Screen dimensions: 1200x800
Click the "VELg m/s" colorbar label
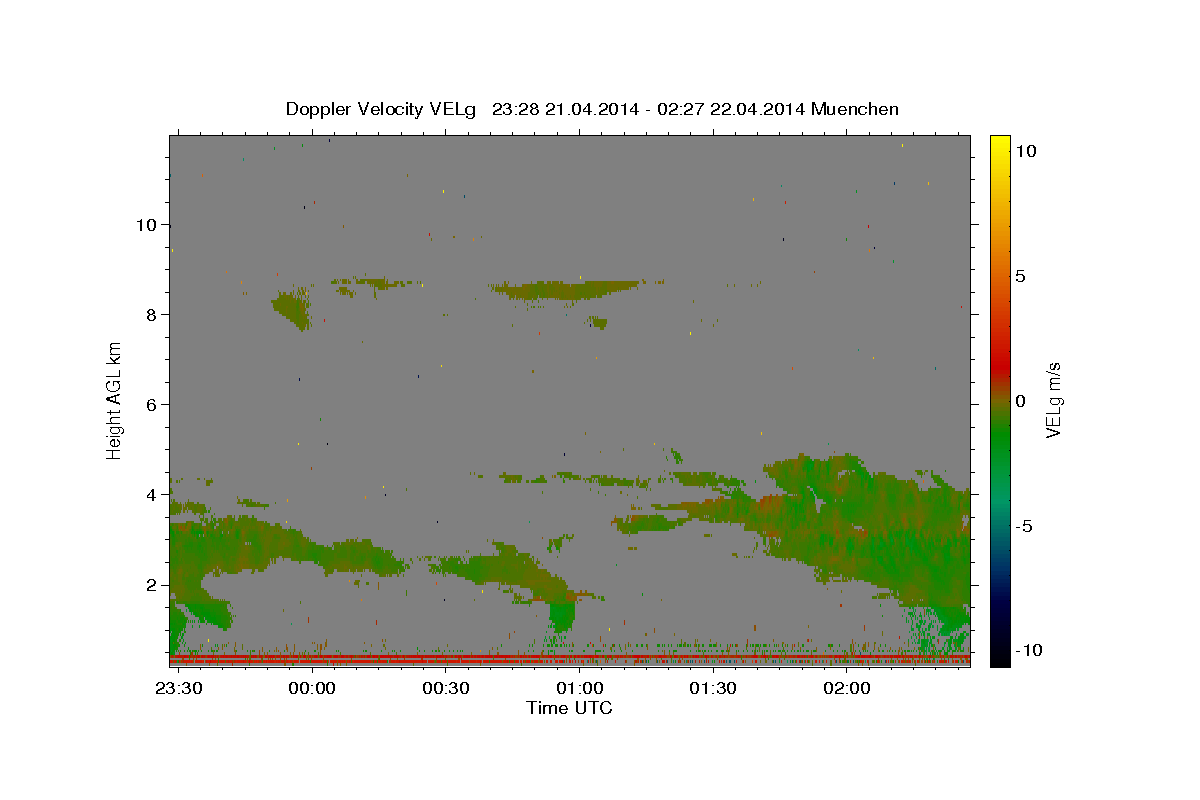tap(1053, 400)
